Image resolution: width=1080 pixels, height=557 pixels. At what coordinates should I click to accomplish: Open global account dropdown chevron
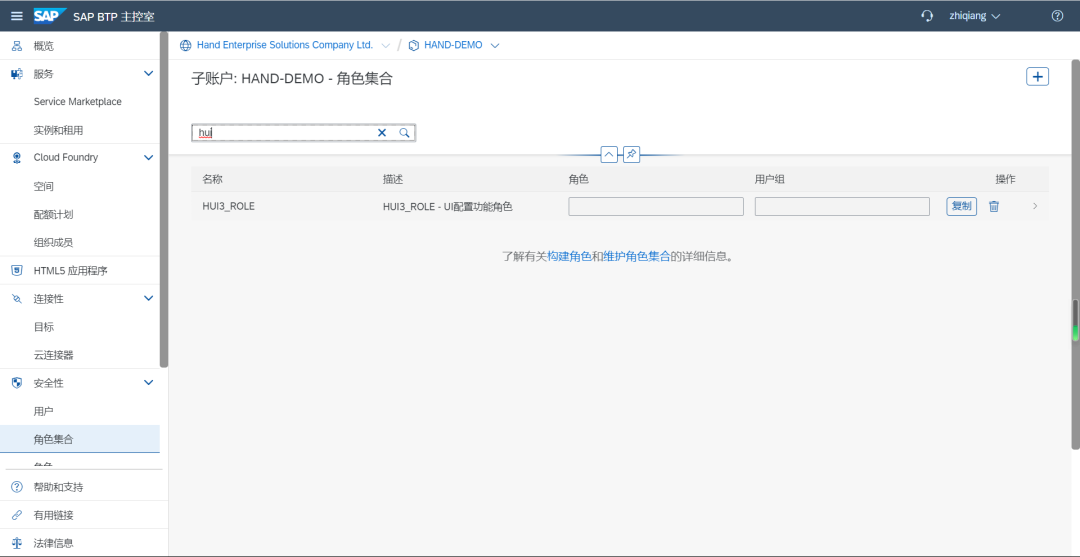(x=385, y=45)
